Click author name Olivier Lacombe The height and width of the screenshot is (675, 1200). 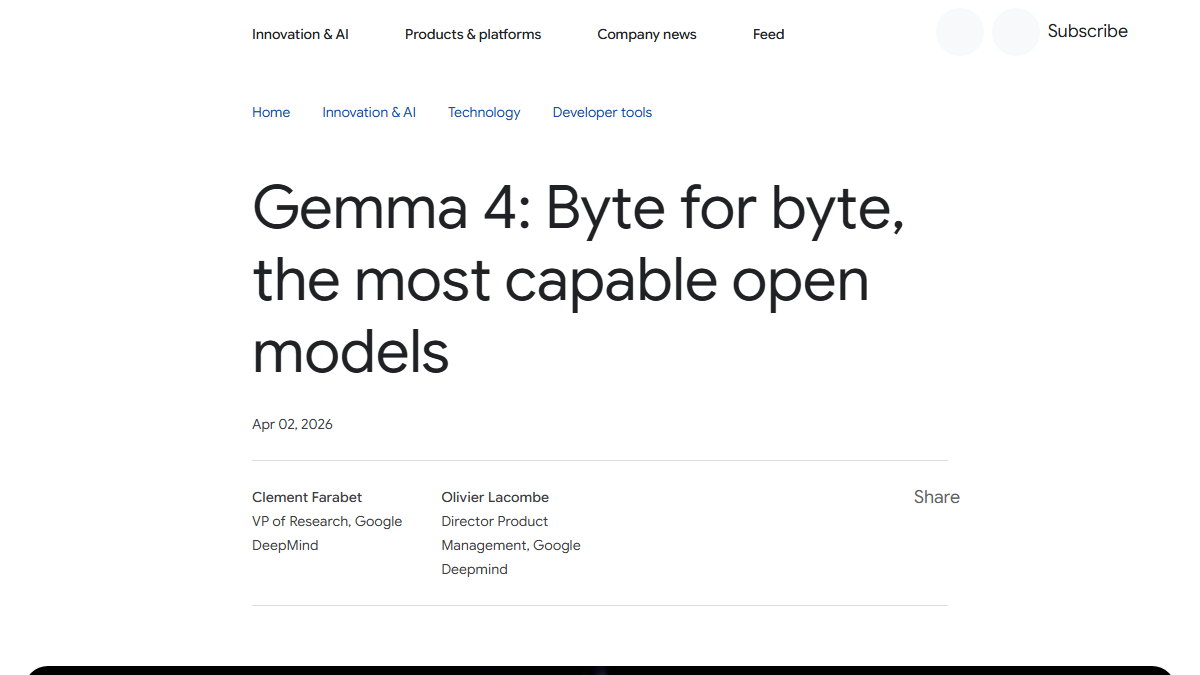(495, 497)
